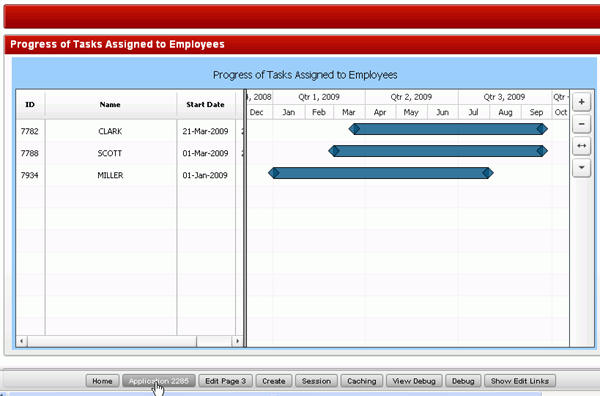Screen dimensions: 600x396
Task: Open the chart options down-arrow button
Action: 582,168
